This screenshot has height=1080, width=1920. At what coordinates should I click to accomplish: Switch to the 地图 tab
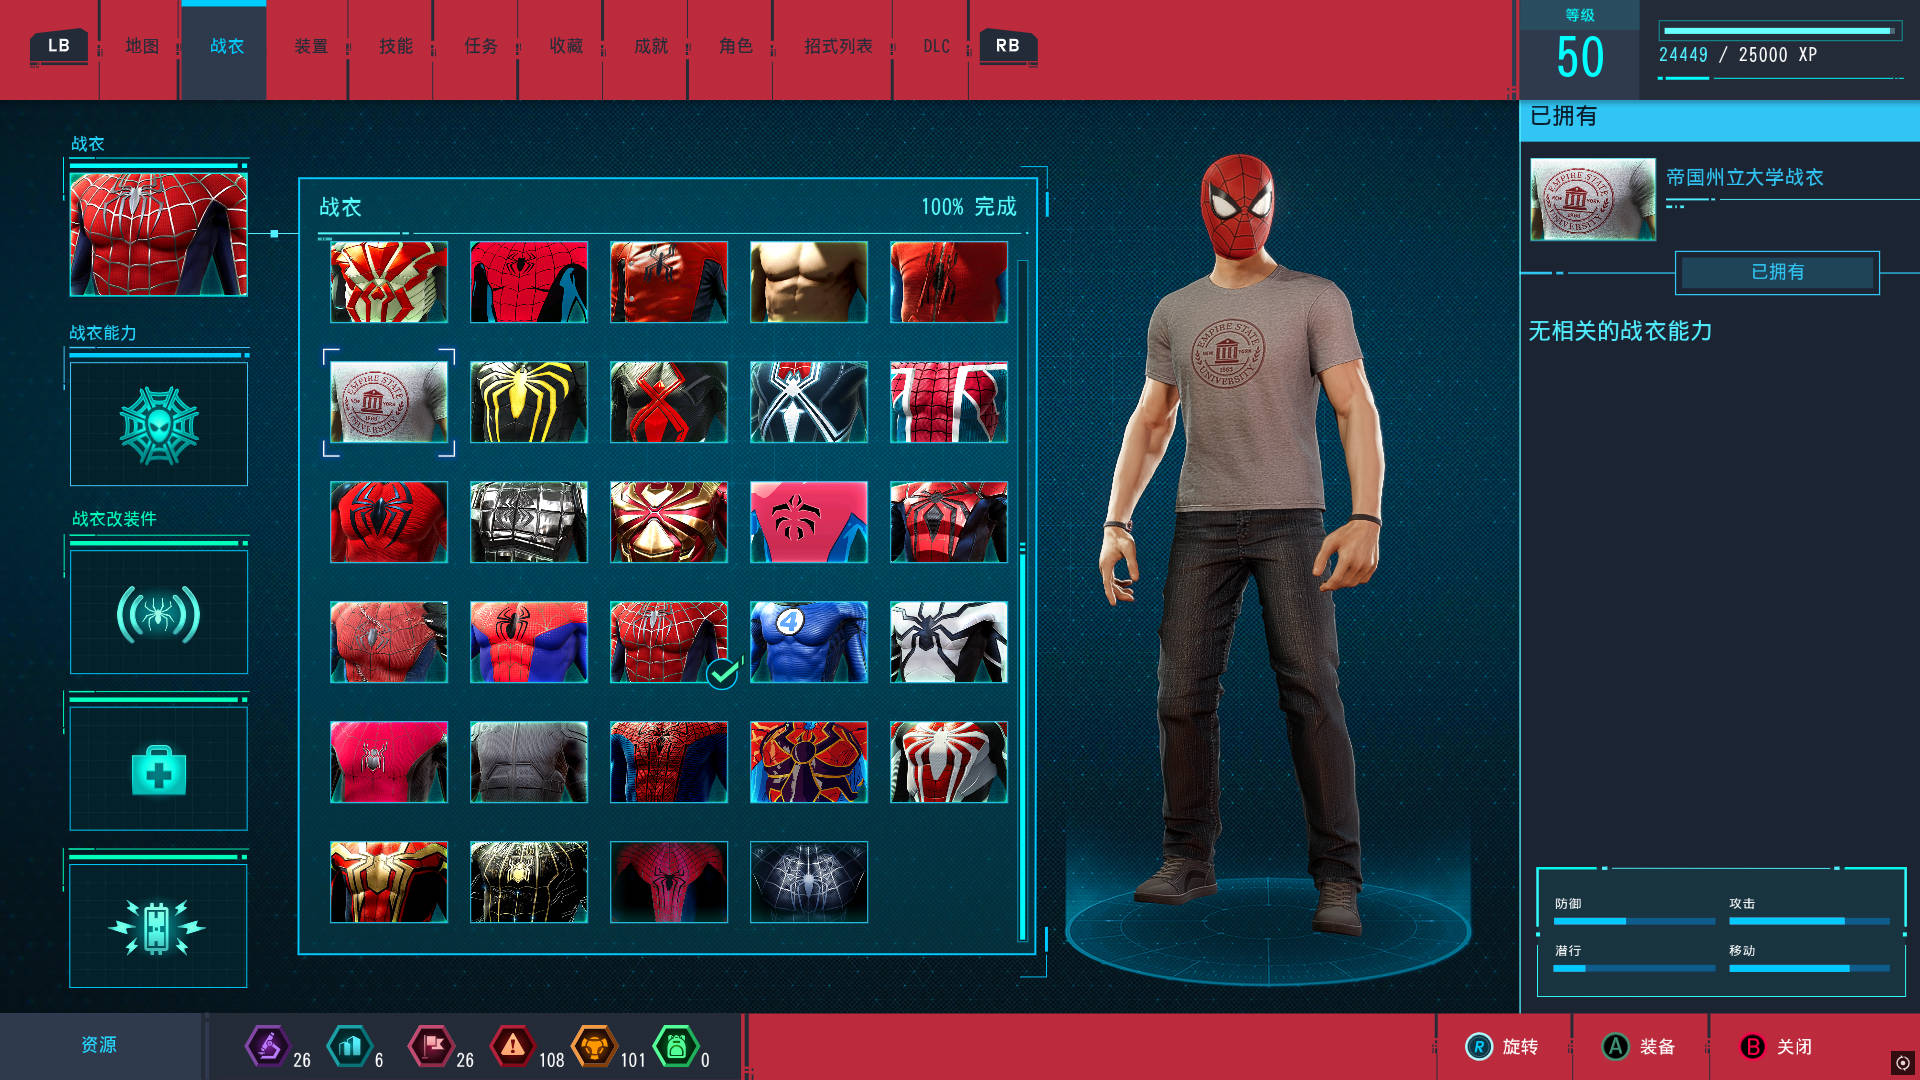click(x=142, y=46)
